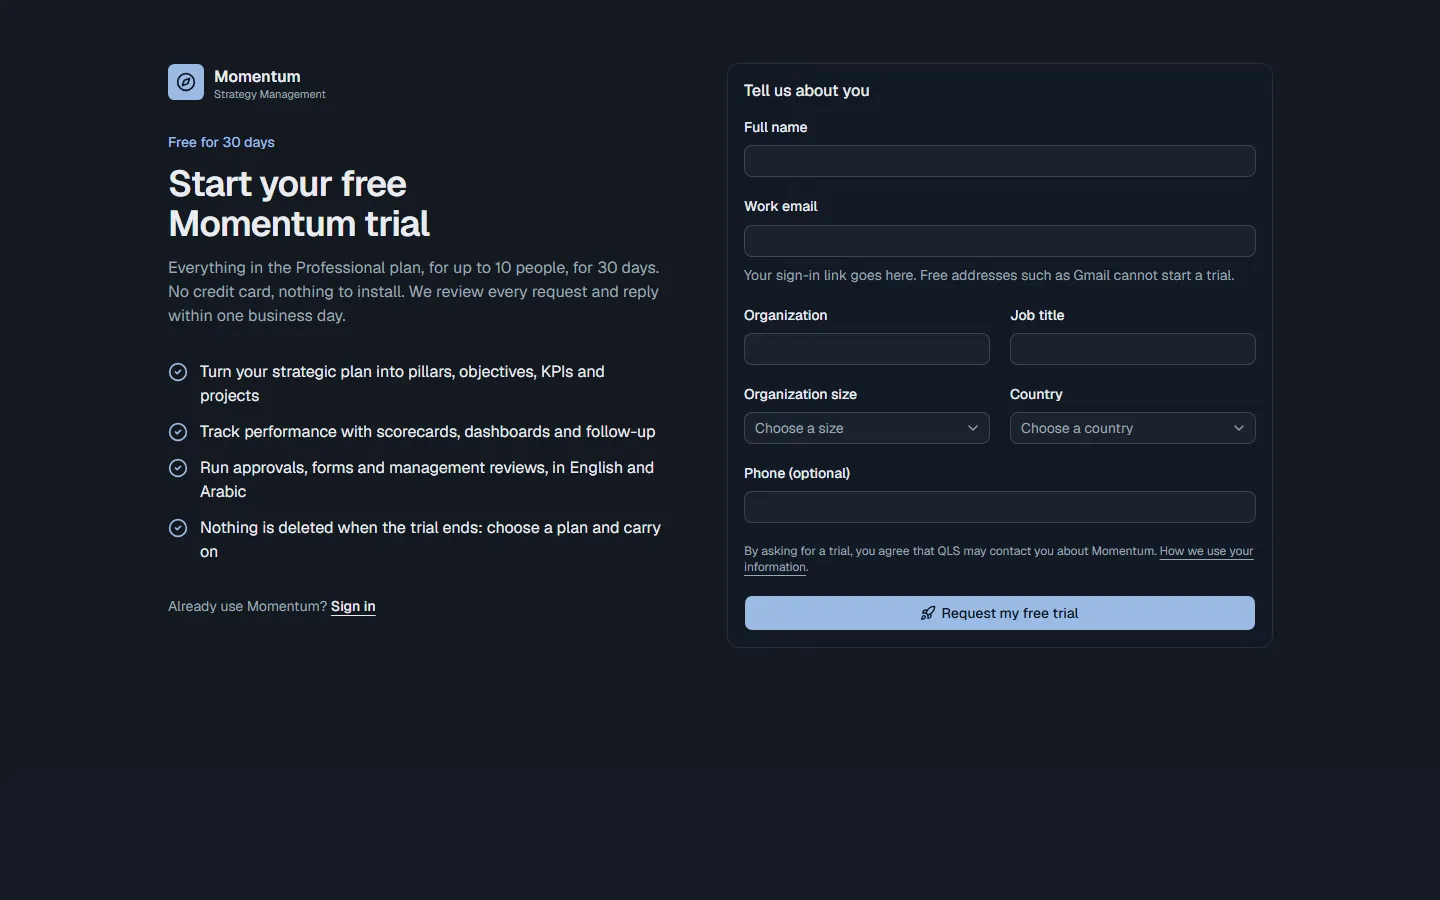Viewport: 1440px width, 900px height.
Task: Click the check icon beside 'Run approvals'
Action: [178, 468]
